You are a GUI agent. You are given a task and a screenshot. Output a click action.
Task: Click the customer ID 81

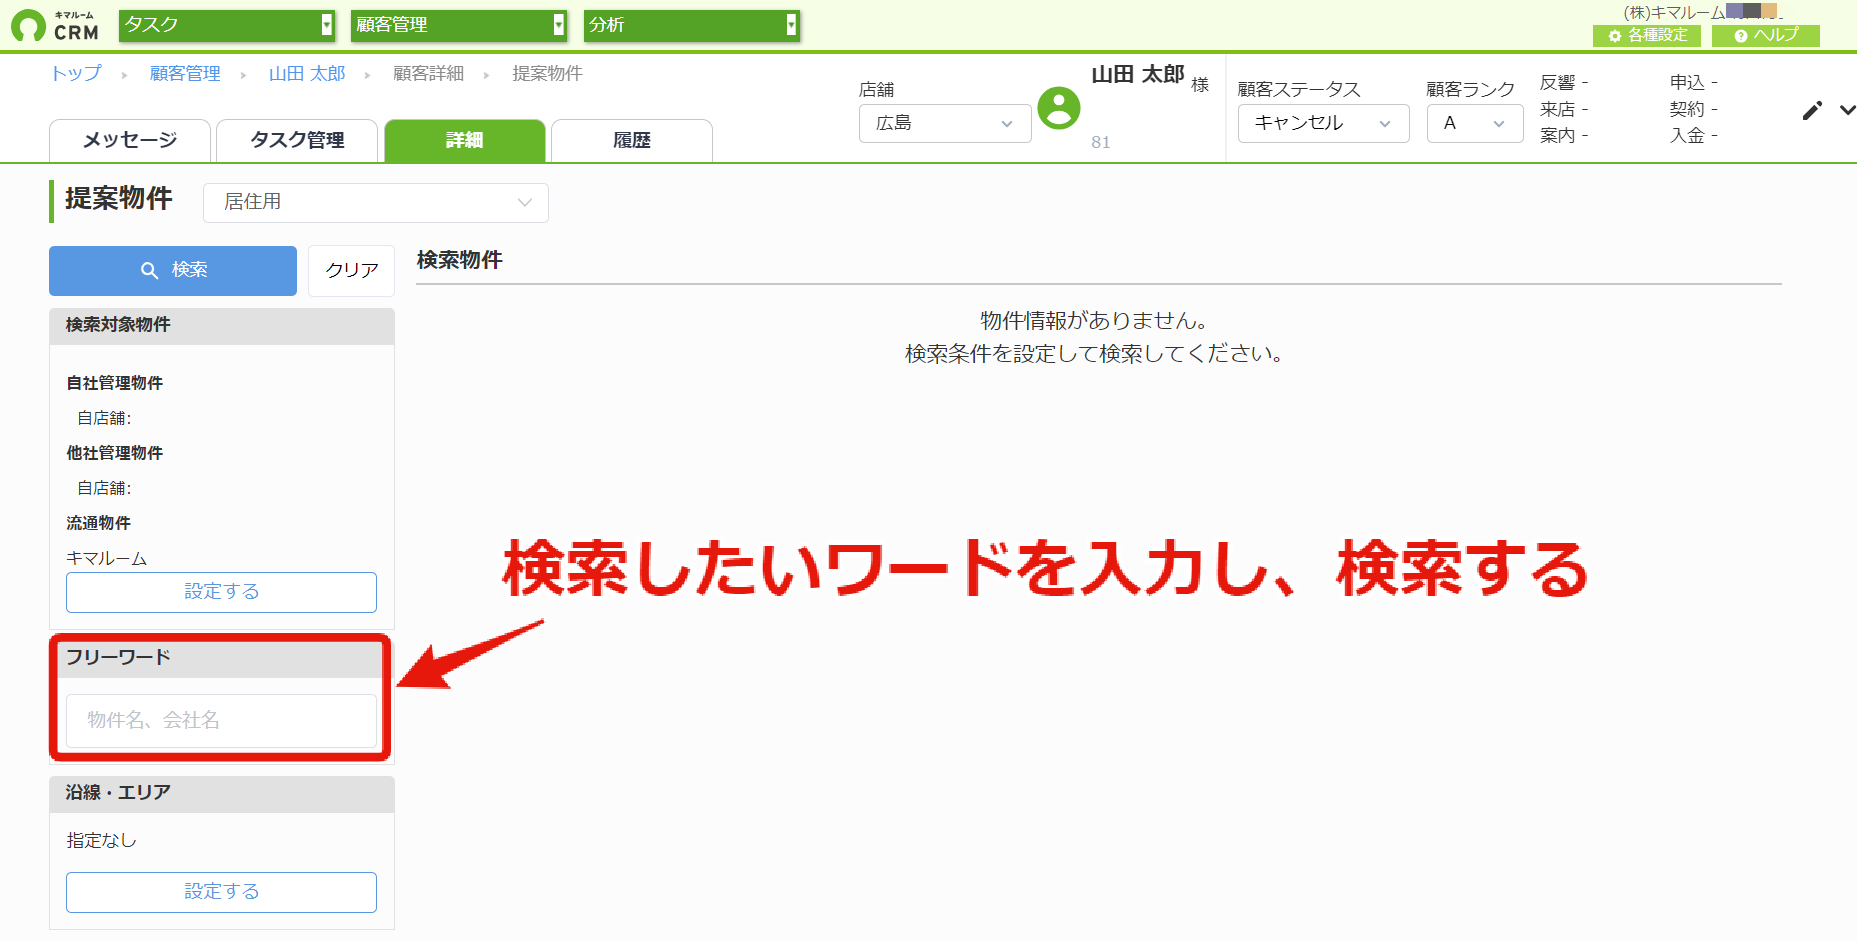pyautogui.click(x=1101, y=142)
